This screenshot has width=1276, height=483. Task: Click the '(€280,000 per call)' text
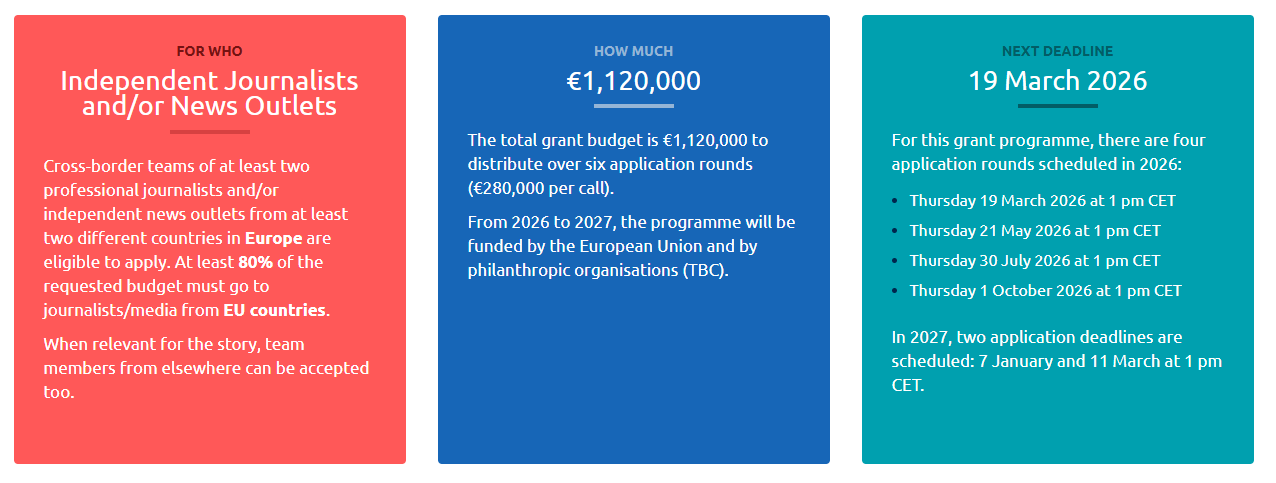click(541, 188)
